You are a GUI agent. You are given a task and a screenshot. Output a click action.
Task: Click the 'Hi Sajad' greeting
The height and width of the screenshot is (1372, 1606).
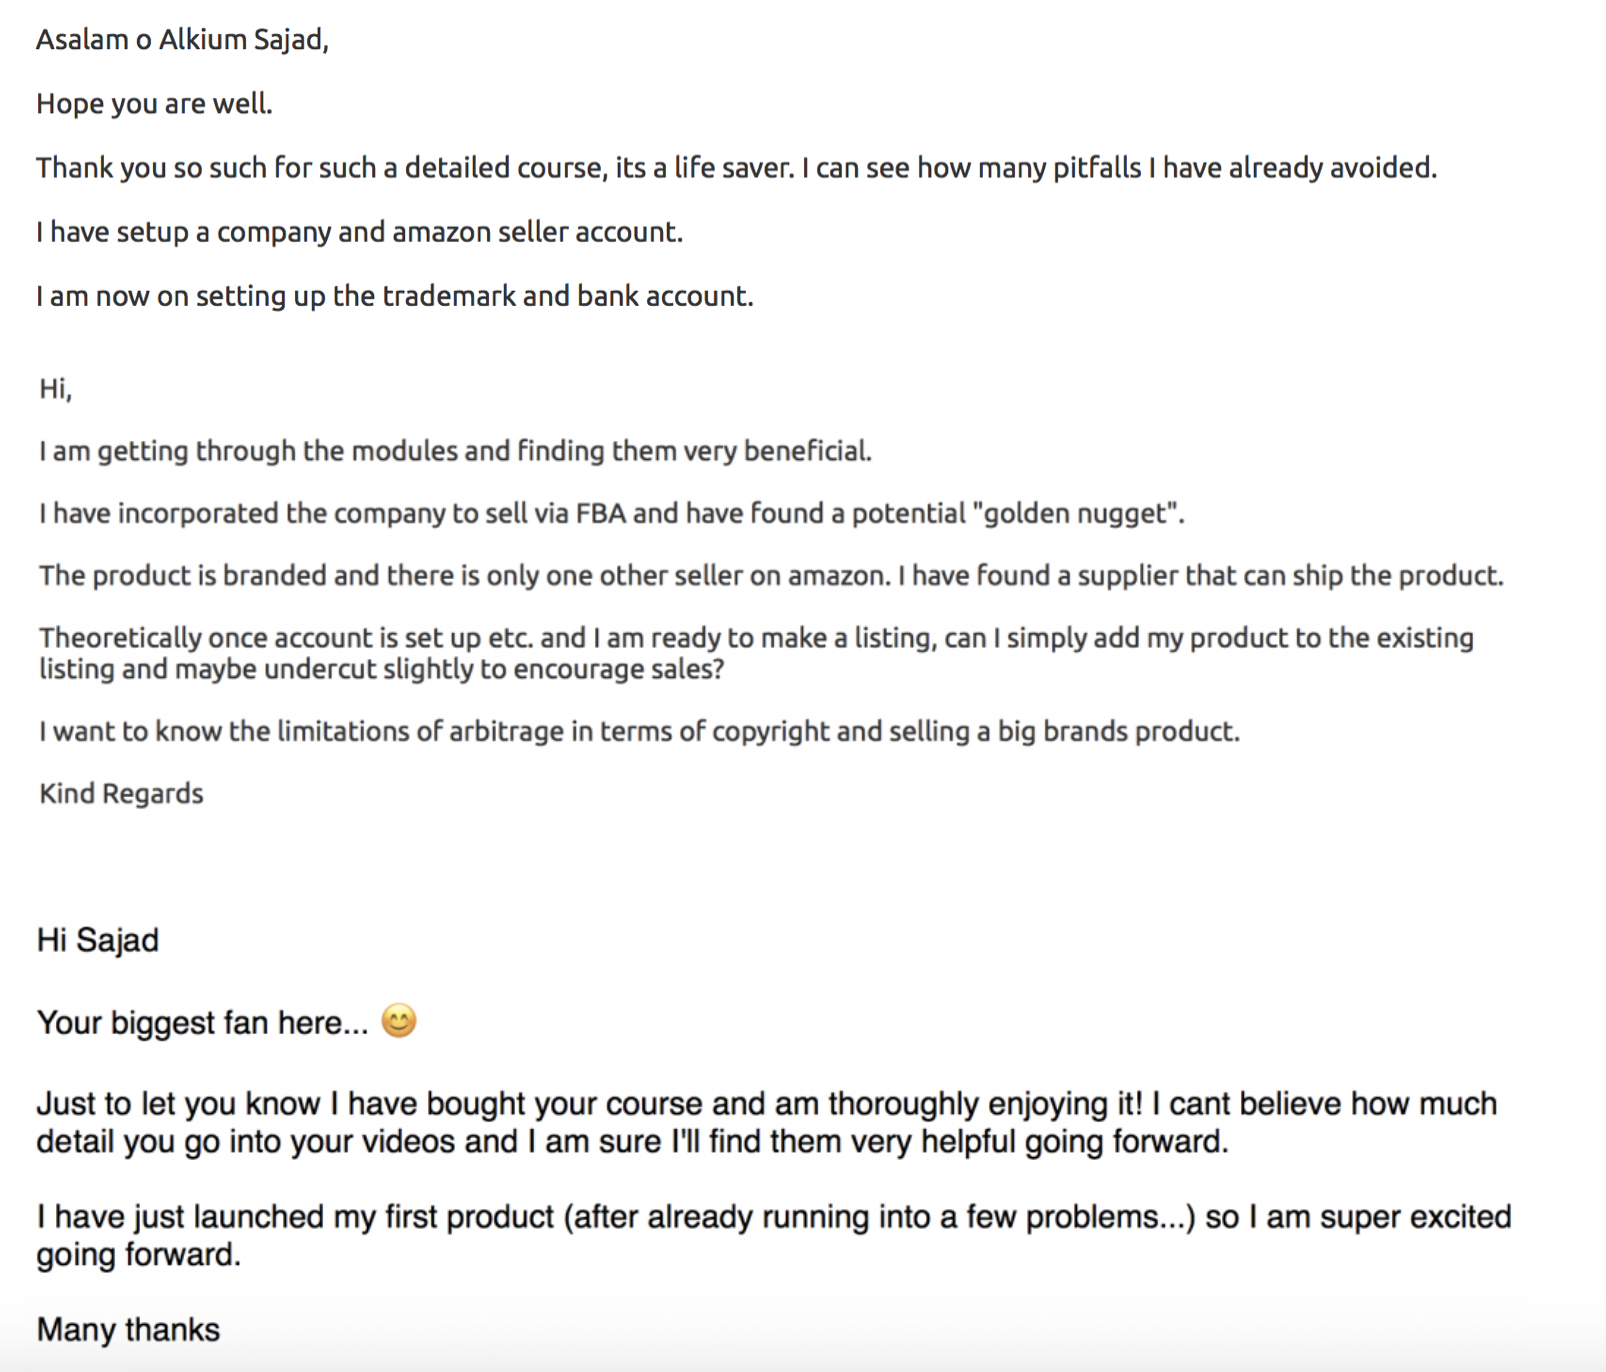98,941
